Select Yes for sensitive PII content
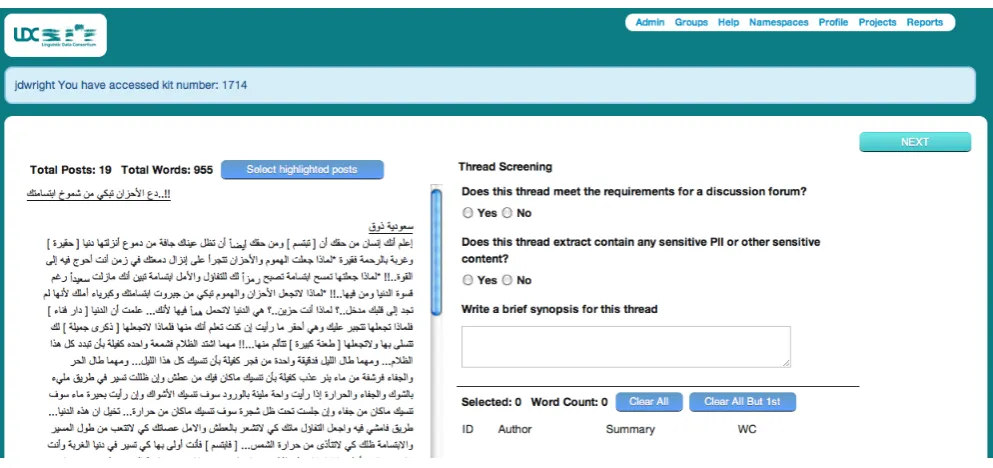Screen dimensions: 993x468 pos(468,280)
